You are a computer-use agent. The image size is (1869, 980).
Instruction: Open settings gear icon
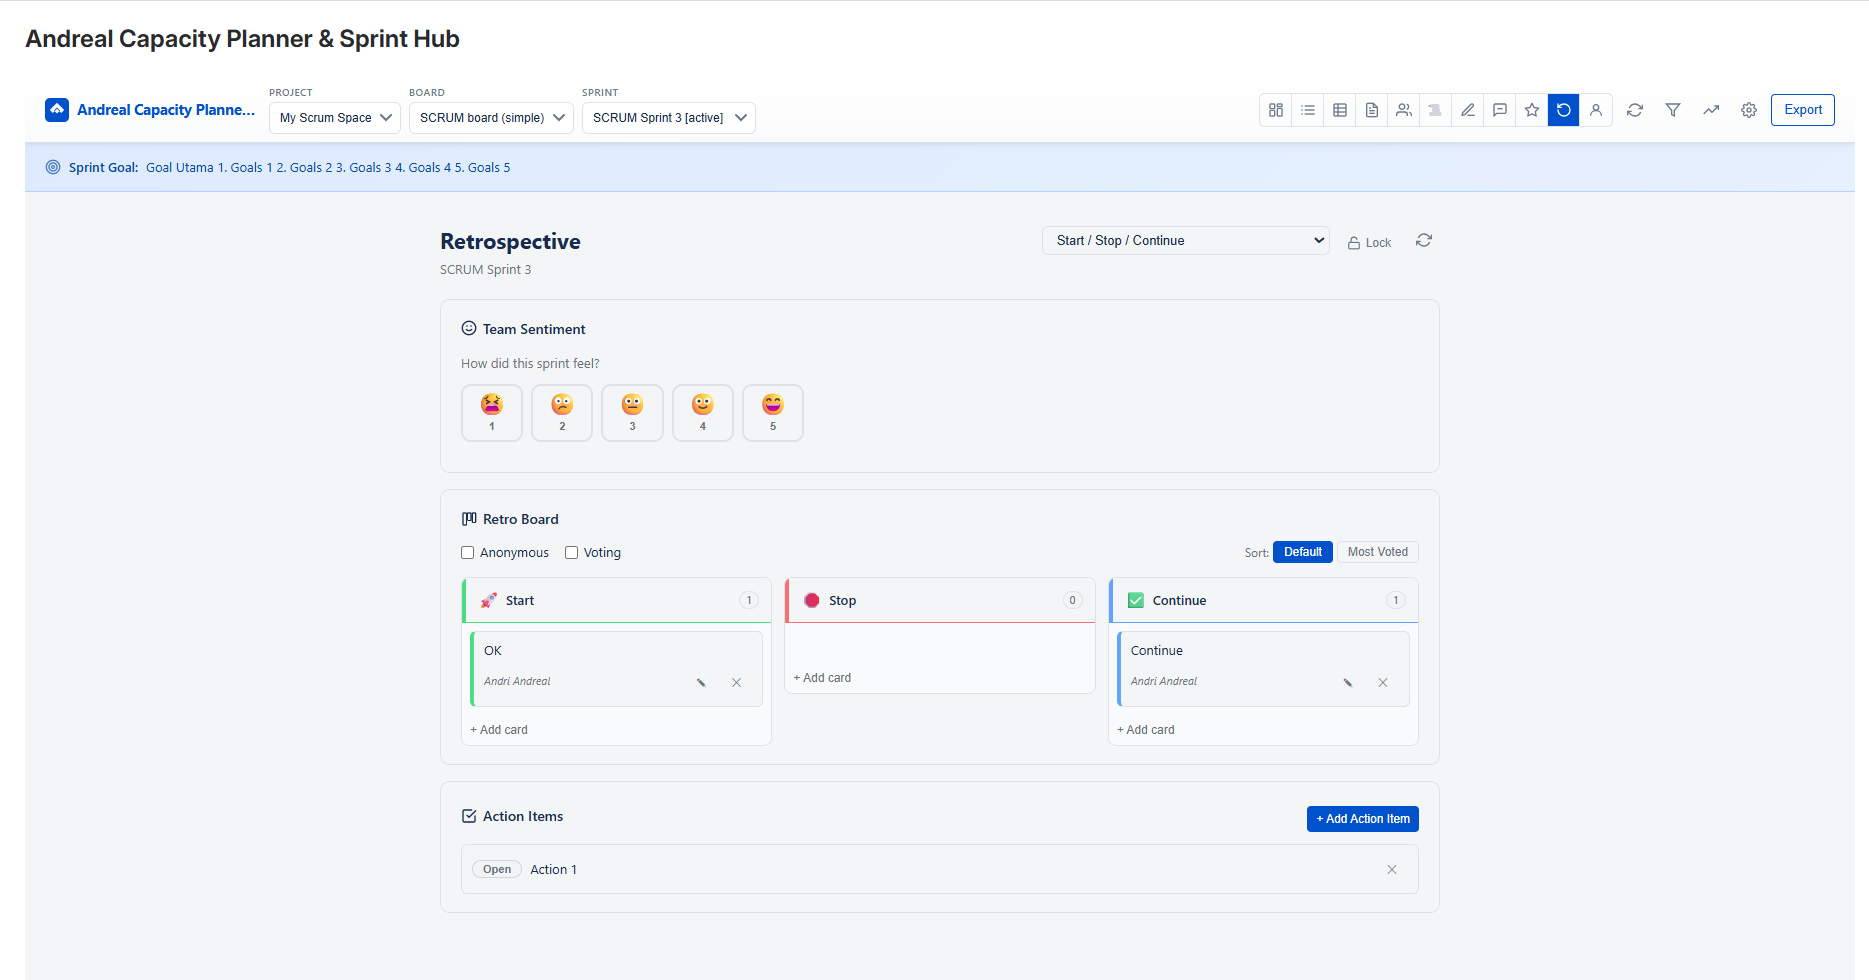(1749, 110)
